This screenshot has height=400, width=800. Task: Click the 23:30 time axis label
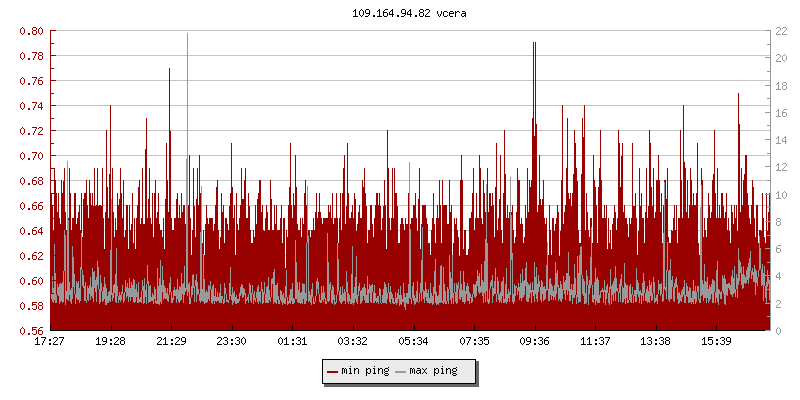tap(231, 342)
